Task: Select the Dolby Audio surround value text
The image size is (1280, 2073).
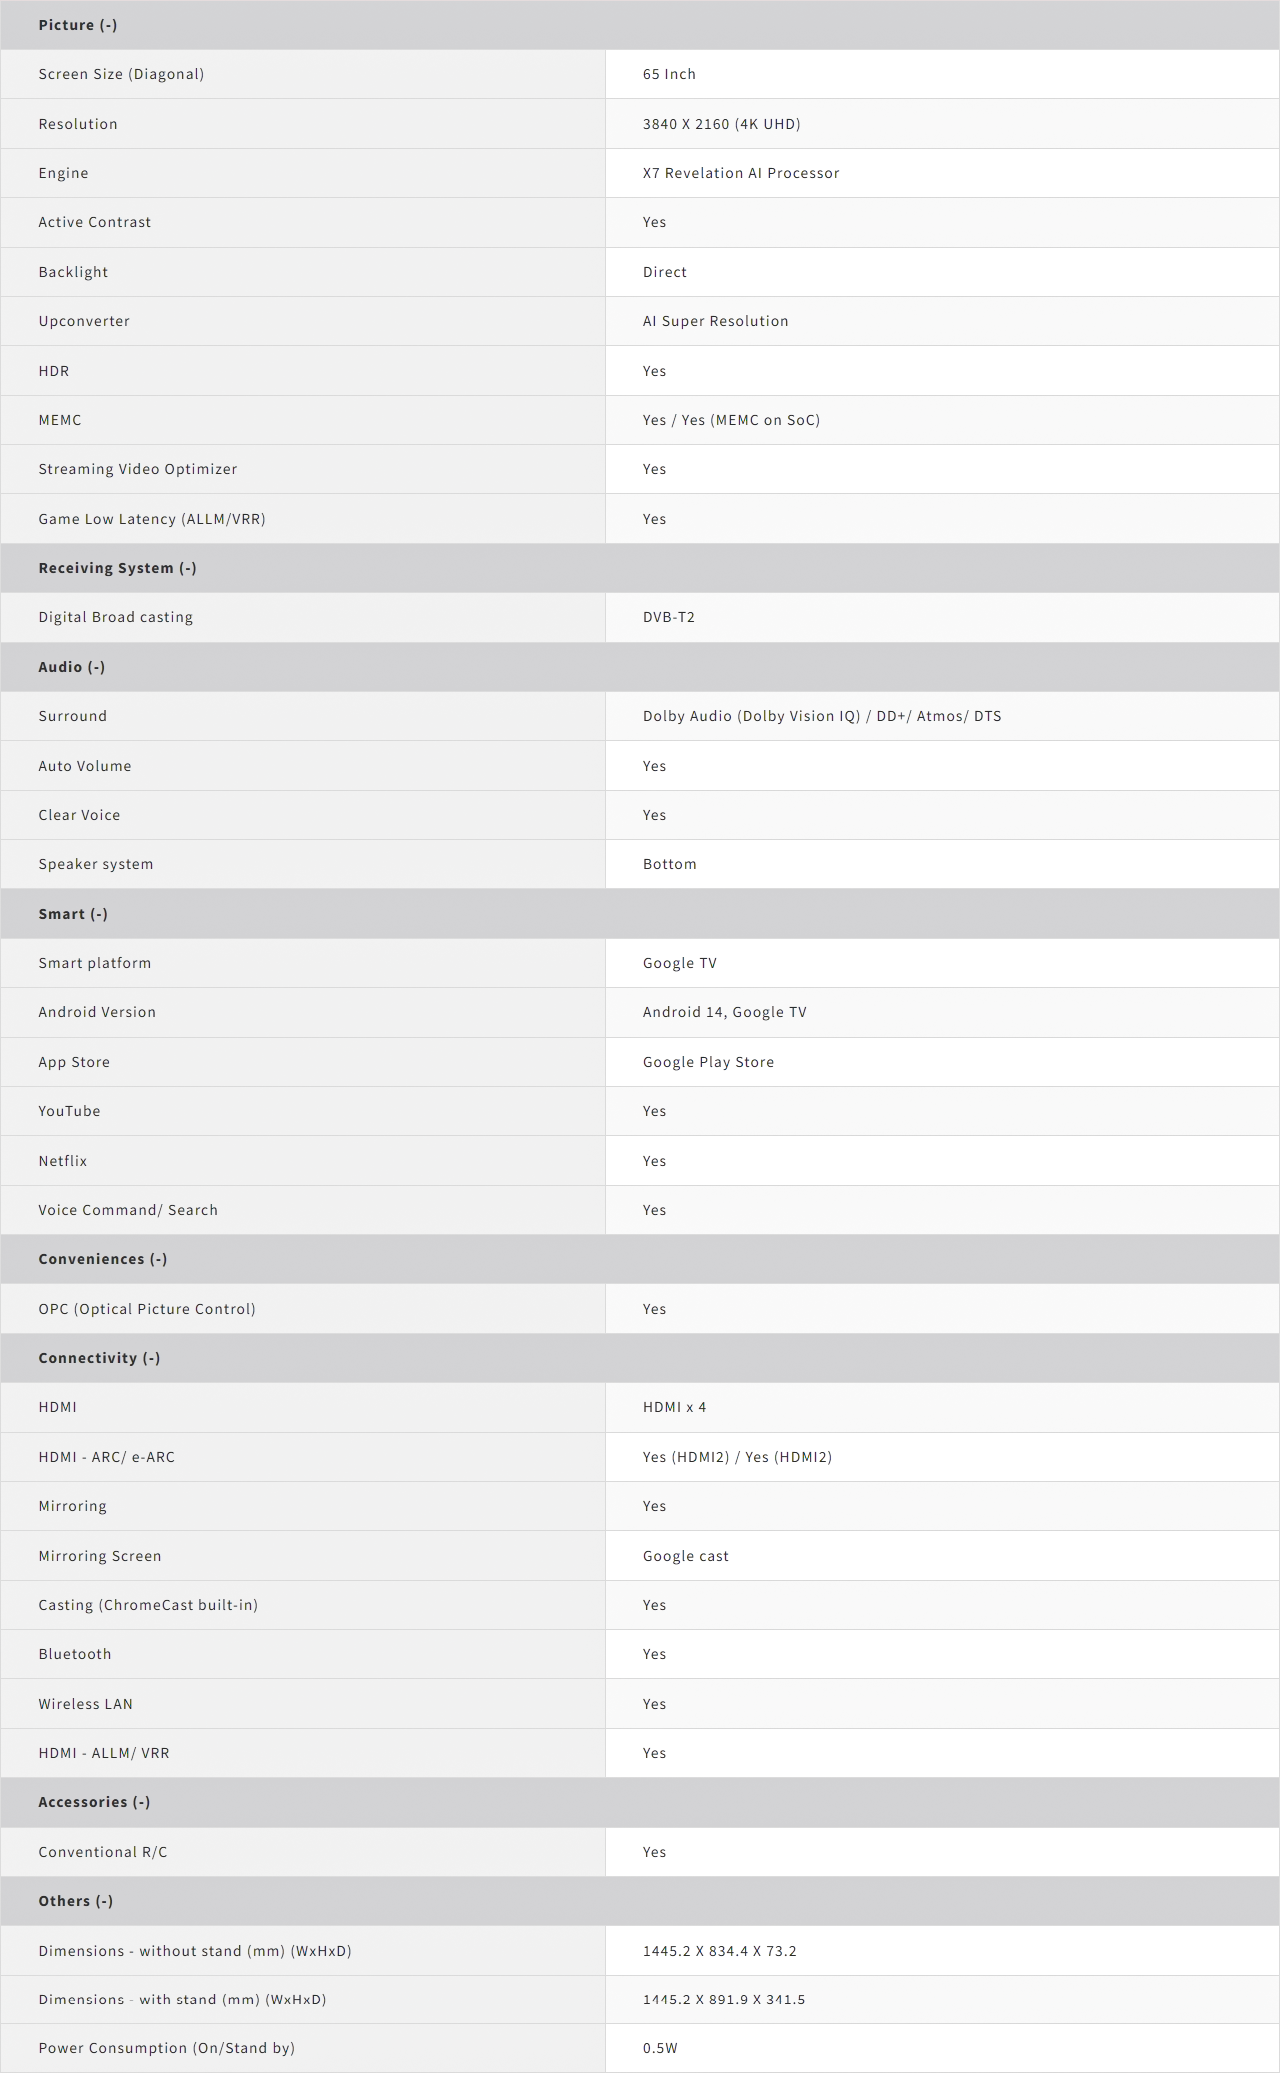Action: (x=822, y=716)
